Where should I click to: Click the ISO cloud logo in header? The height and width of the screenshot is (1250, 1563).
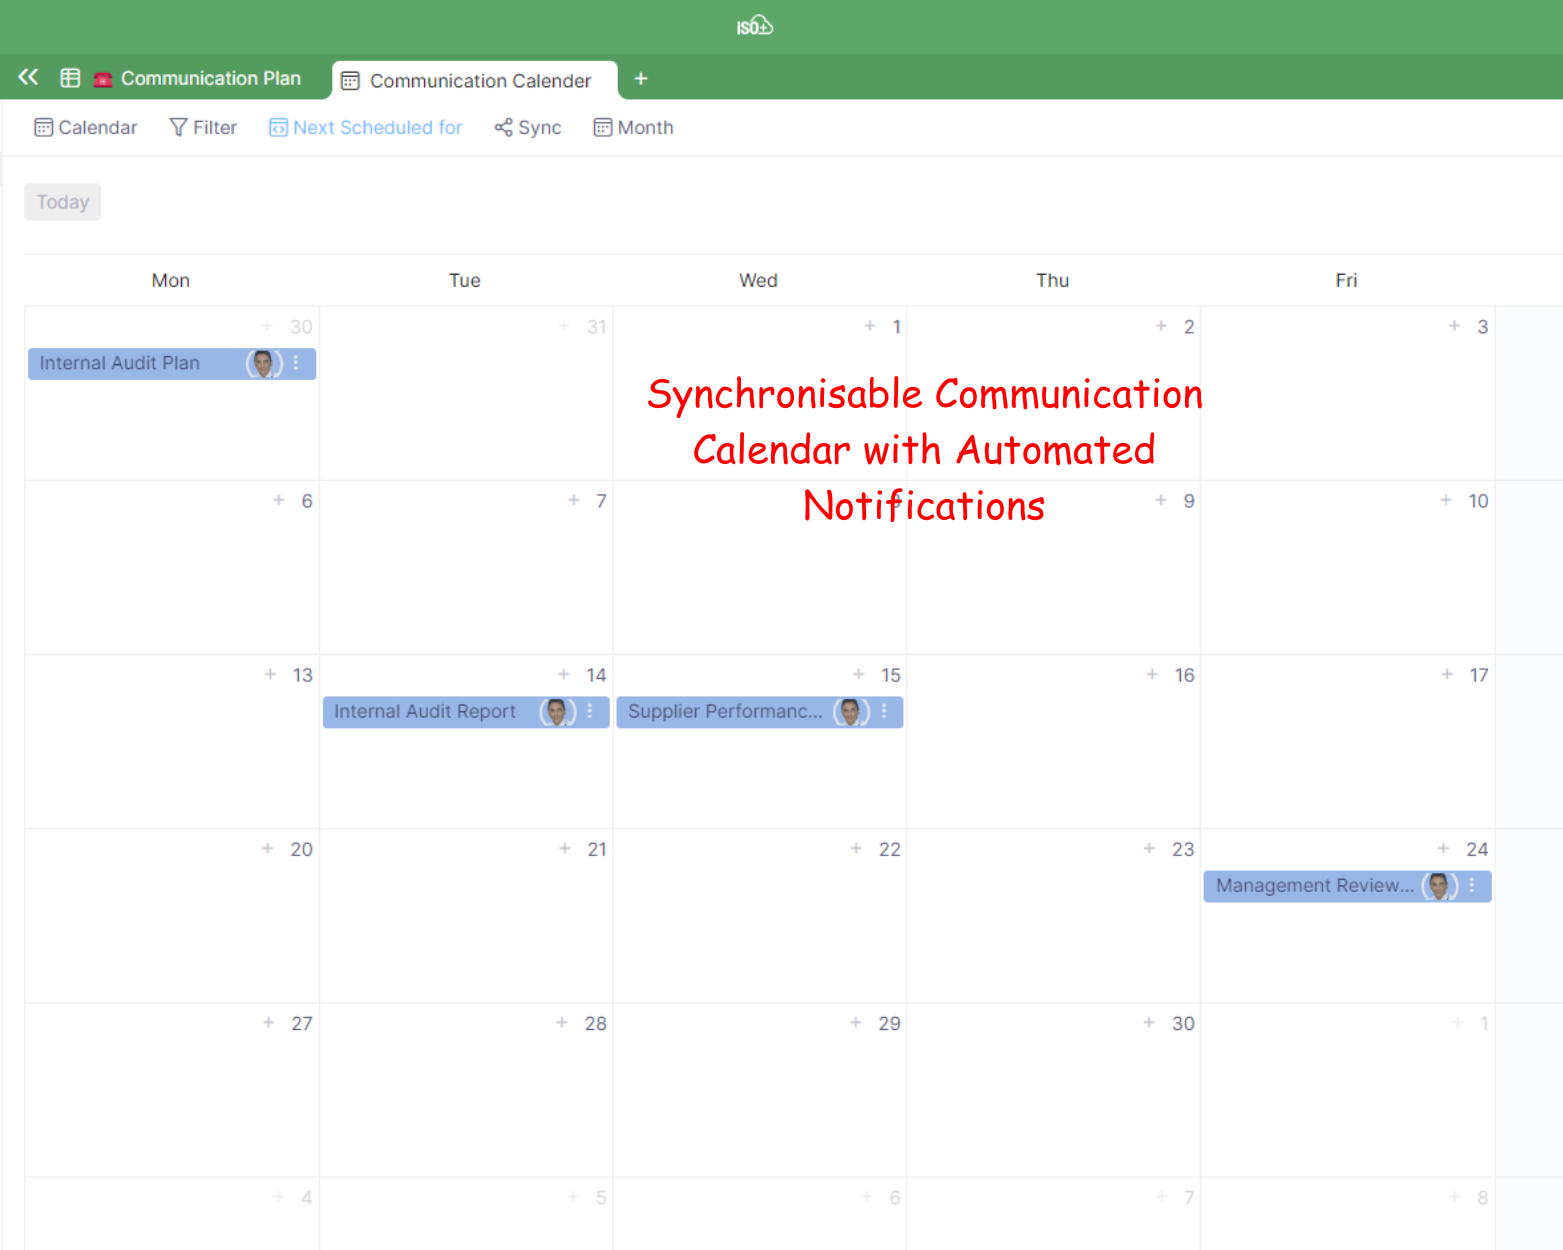pos(755,26)
